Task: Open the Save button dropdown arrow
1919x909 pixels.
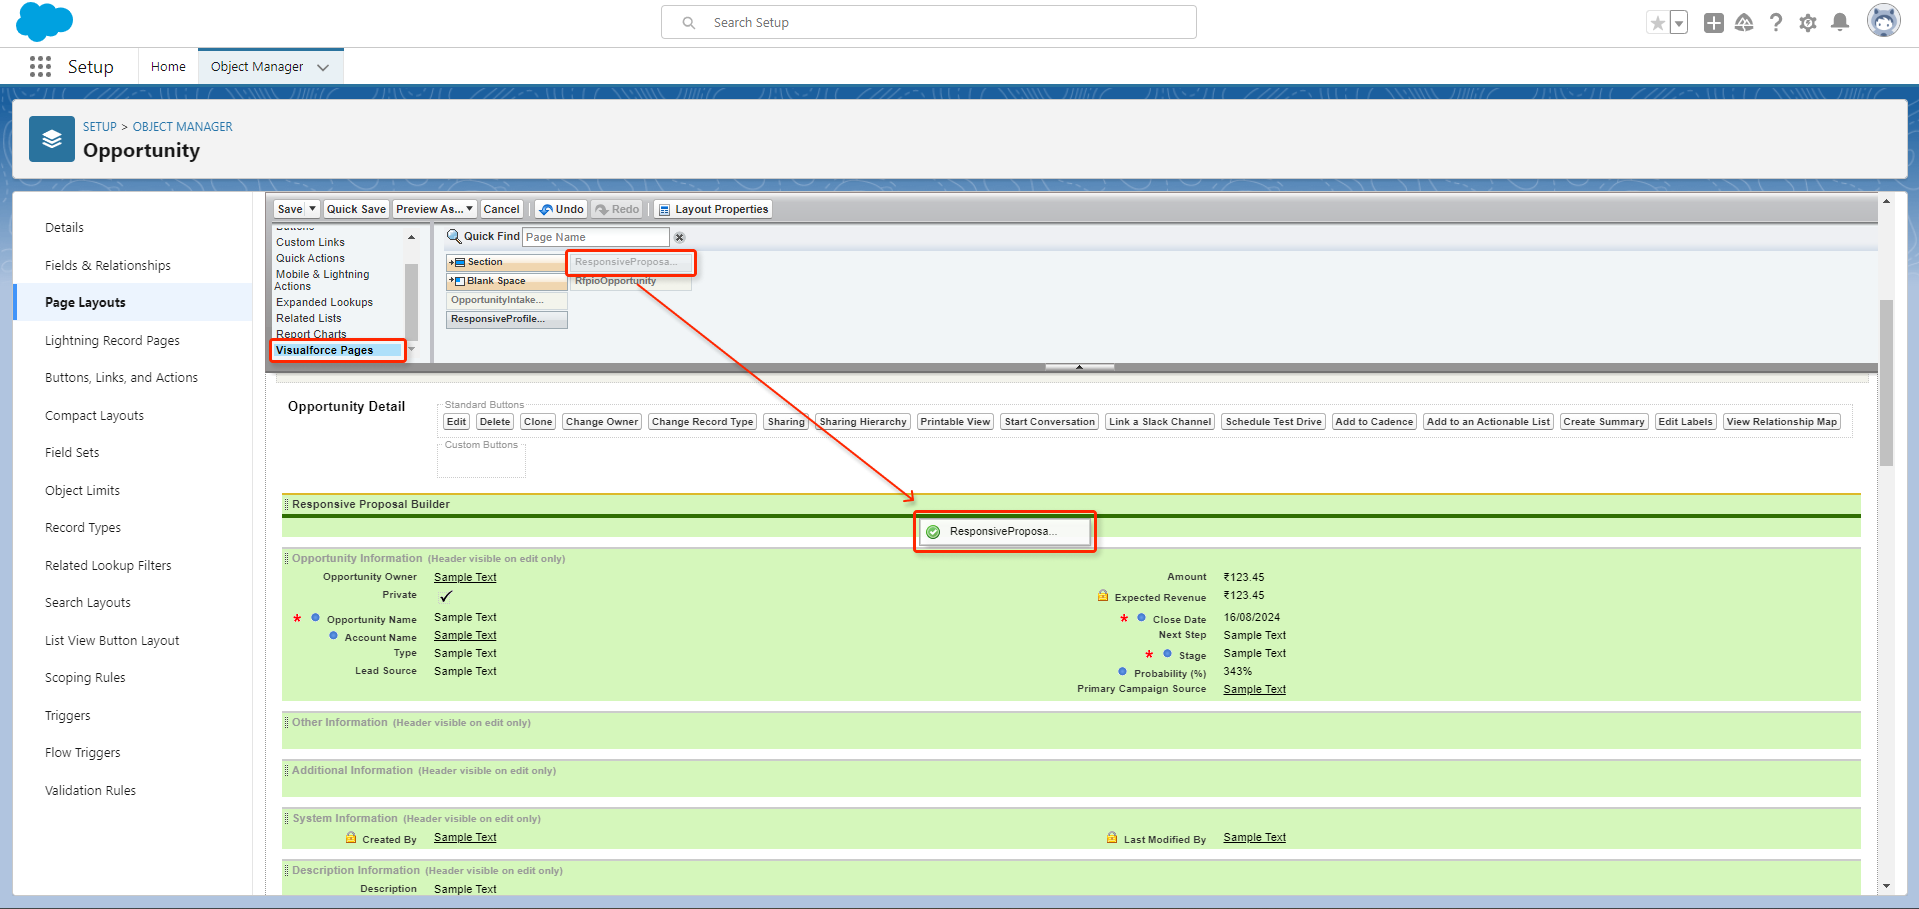Action: pos(312,209)
